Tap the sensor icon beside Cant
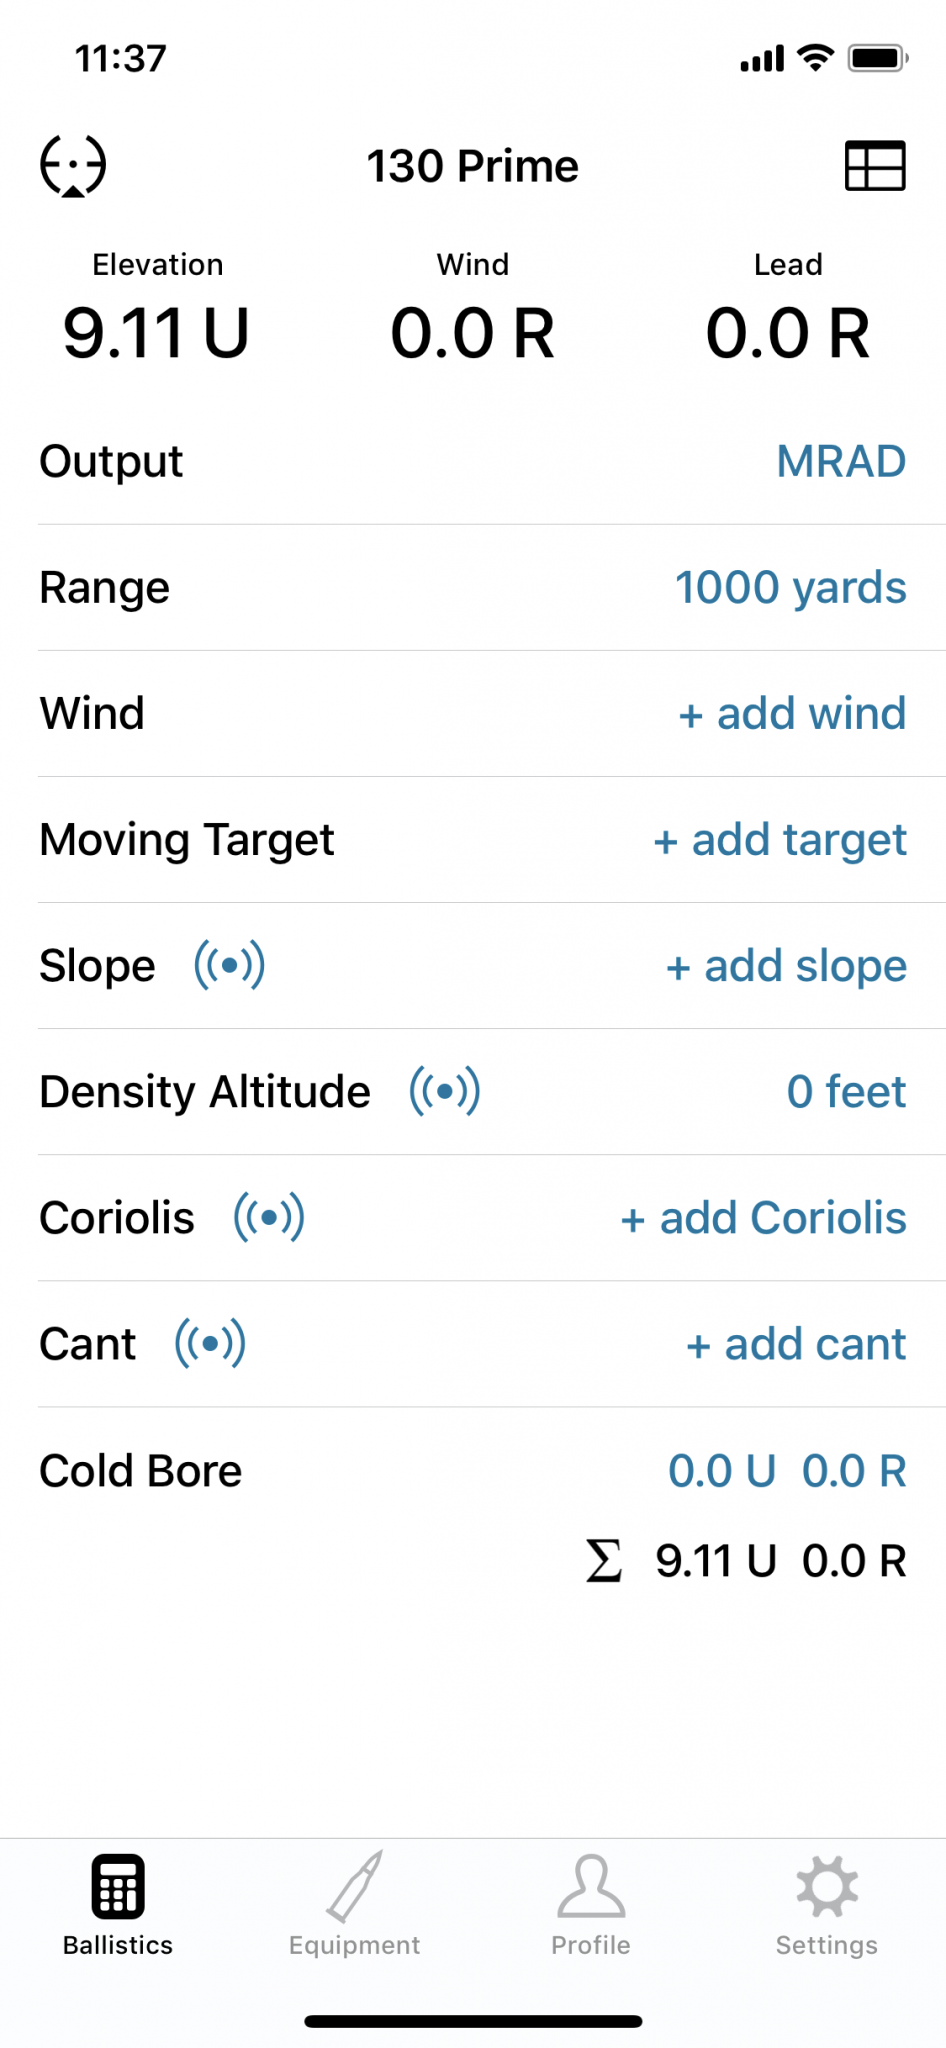This screenshot has width=946, height=2048. [210, 1343]
